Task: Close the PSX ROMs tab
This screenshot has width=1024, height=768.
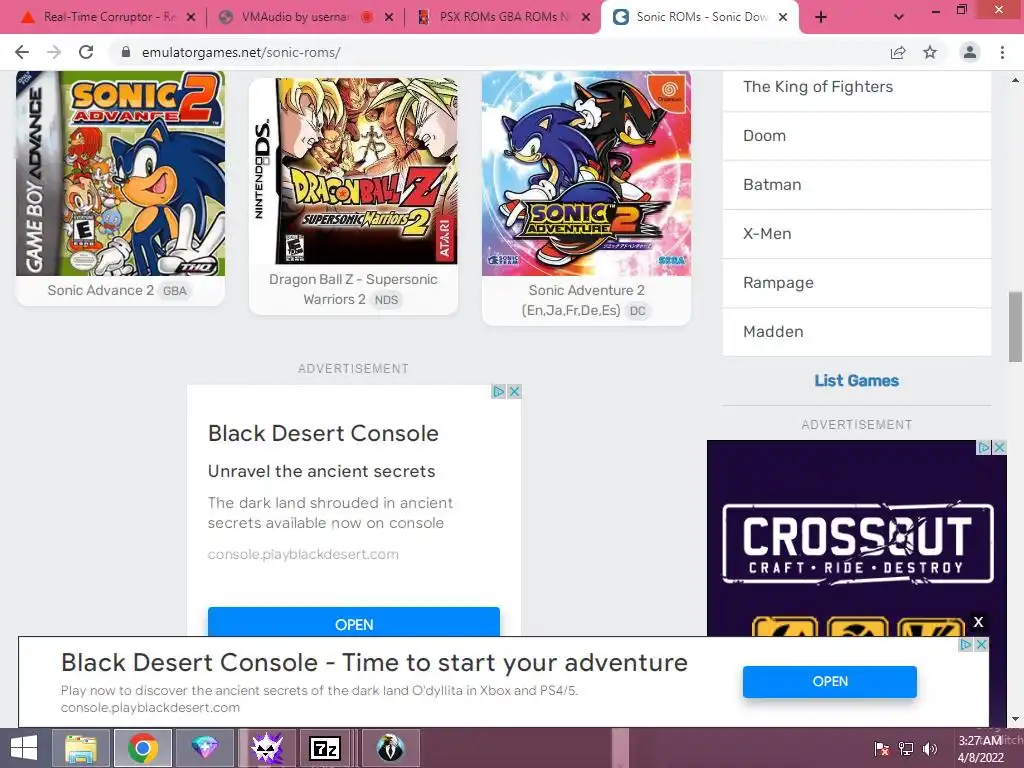Action: coord(586,17)
